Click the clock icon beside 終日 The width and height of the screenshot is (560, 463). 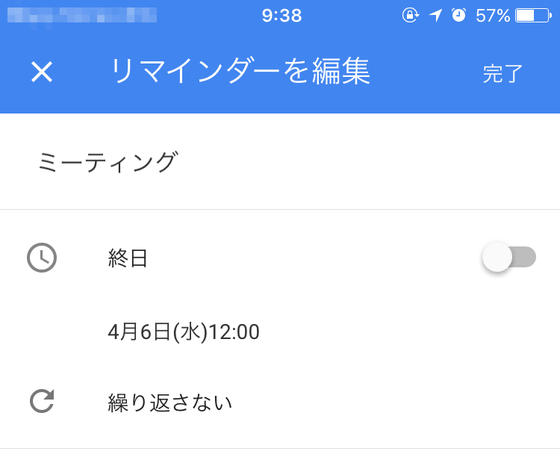click(42, 258)
